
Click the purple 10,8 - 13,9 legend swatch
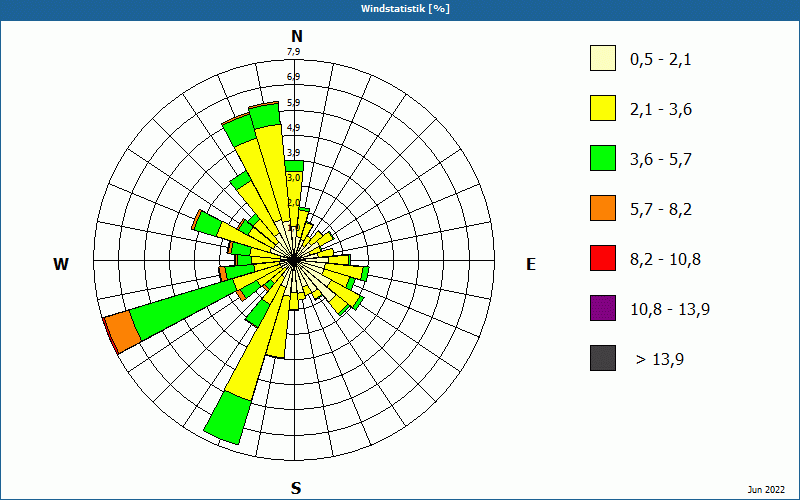point(603,308)
